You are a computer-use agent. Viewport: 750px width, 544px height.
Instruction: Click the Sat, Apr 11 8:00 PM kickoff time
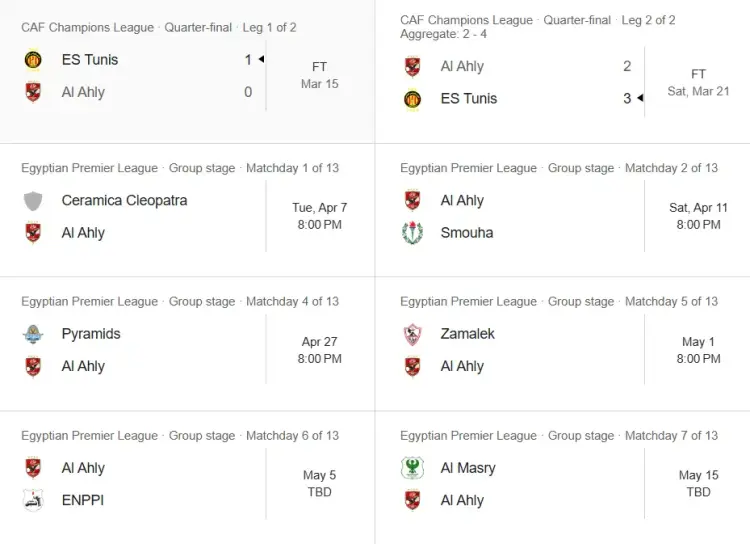pyautogui.click(x=698, y=216)
